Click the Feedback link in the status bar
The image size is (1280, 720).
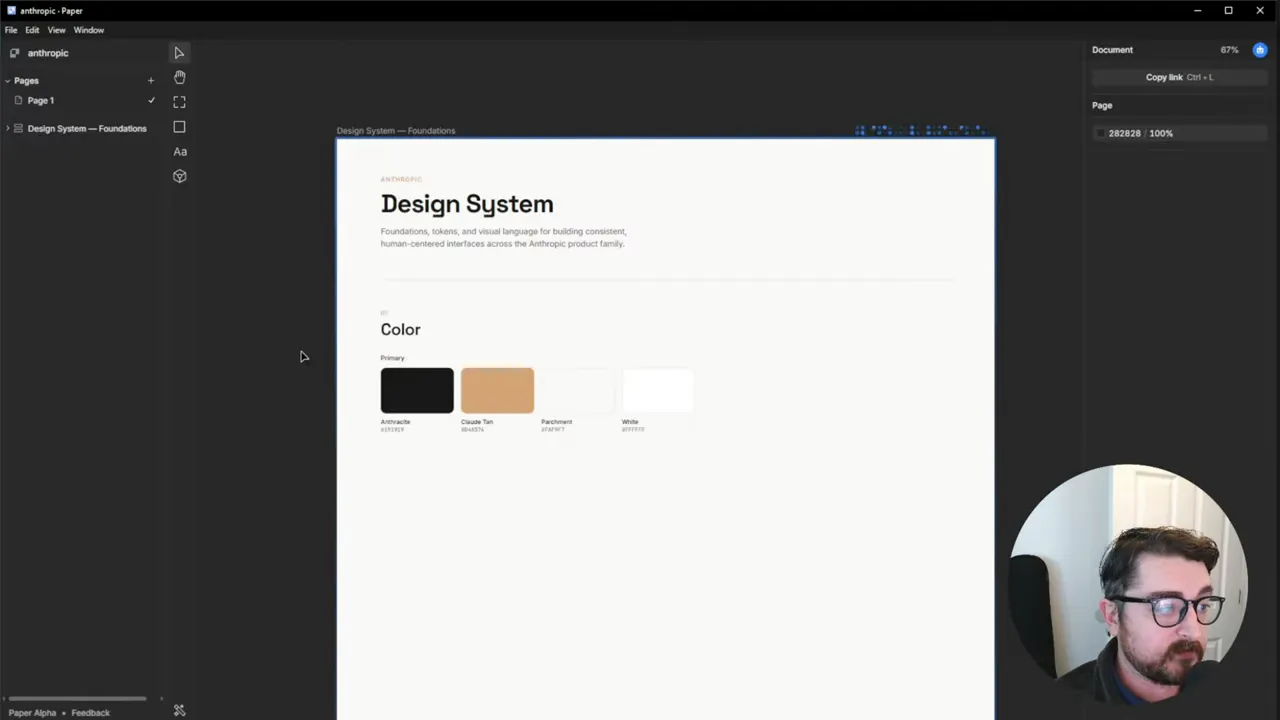(90, 712)
